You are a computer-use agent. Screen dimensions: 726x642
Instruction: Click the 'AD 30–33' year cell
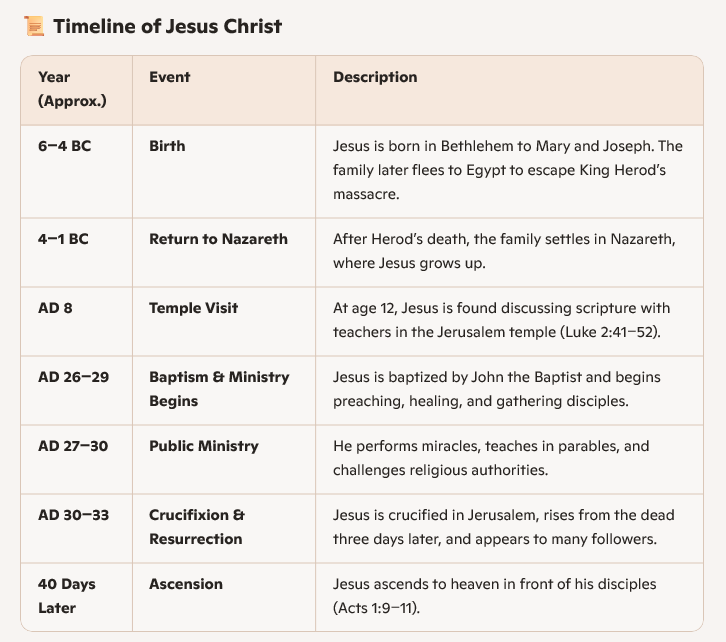pos(73,515)
